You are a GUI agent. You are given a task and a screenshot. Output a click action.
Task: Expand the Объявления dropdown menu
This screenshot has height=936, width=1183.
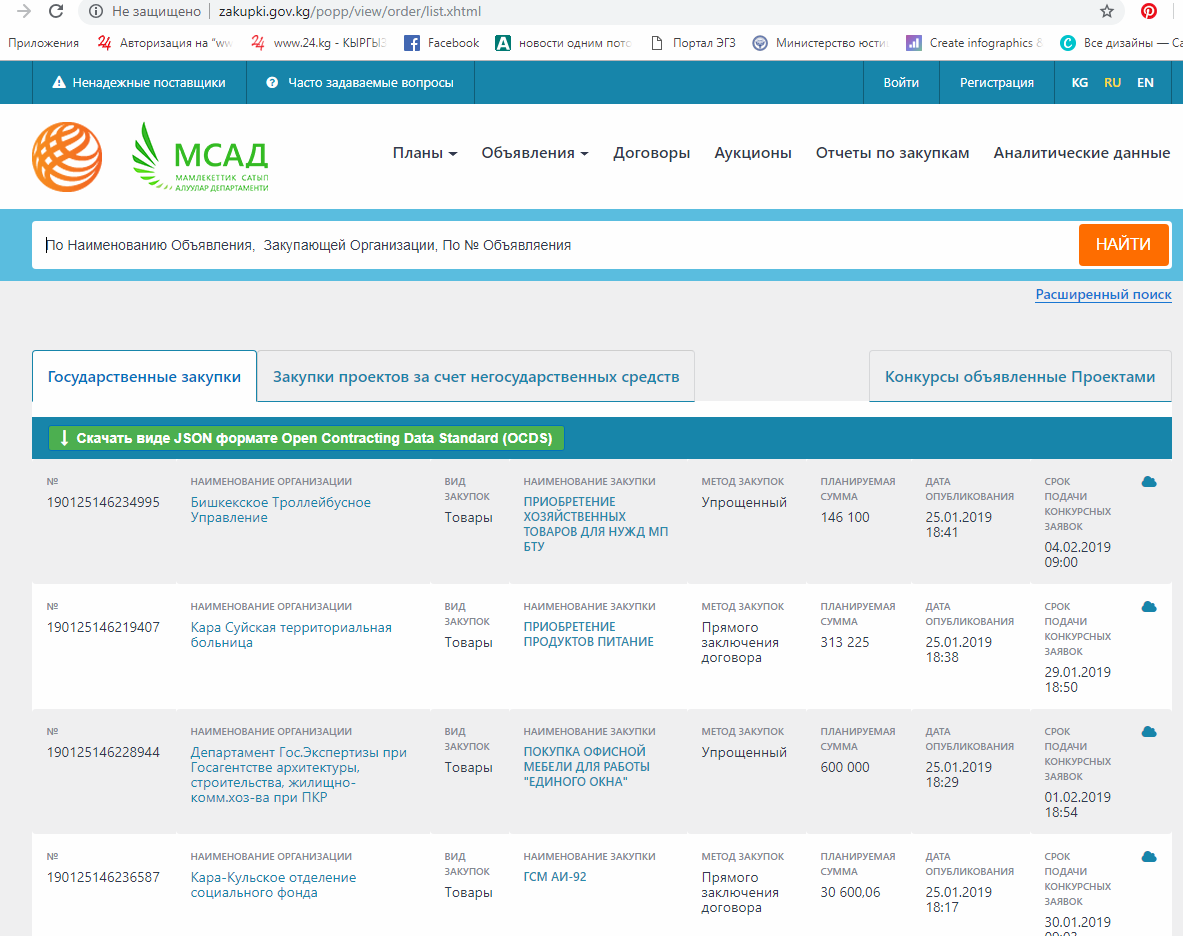click(534, 153)
